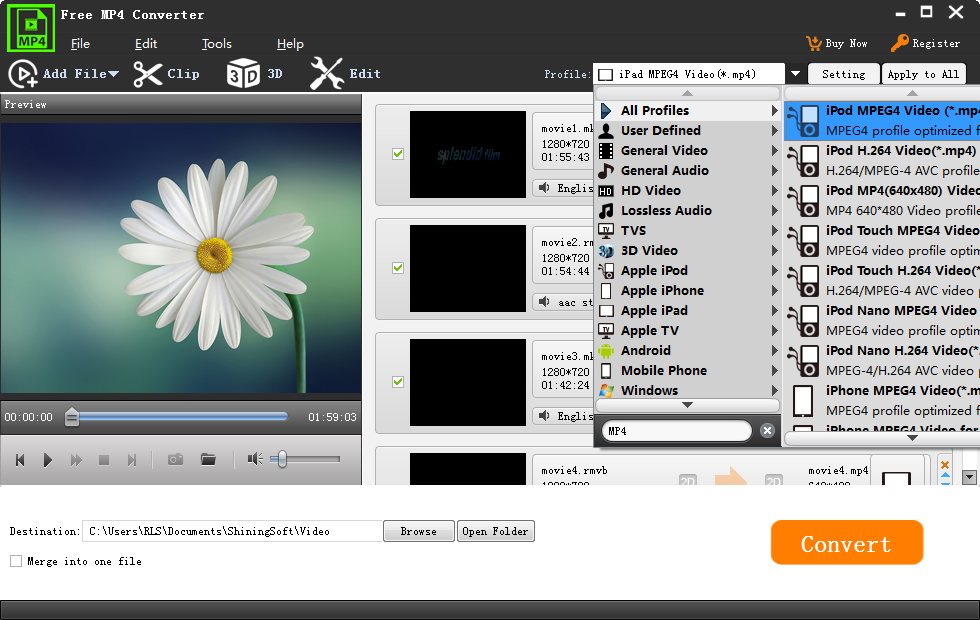Screen dimensions: 980x620
Task: Take a snapshot with camera icon
Action: (176, 459)
